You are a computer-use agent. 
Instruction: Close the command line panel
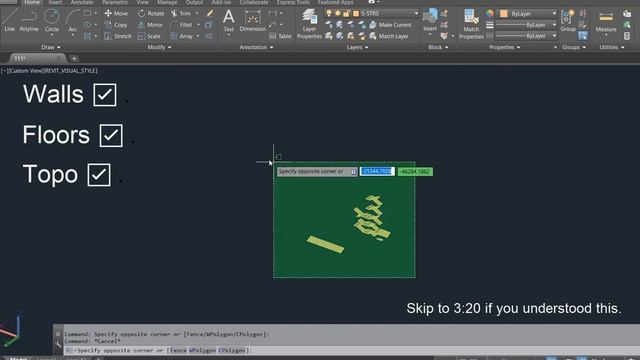point(58,334)
